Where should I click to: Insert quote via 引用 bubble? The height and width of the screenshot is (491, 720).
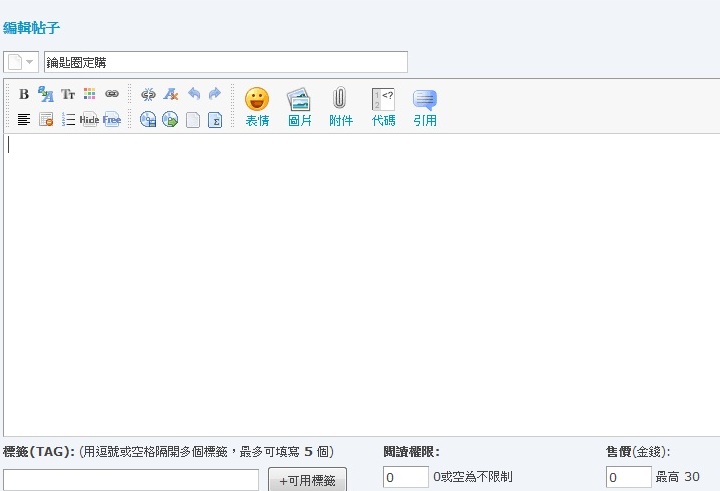click(x=425, y=107)
